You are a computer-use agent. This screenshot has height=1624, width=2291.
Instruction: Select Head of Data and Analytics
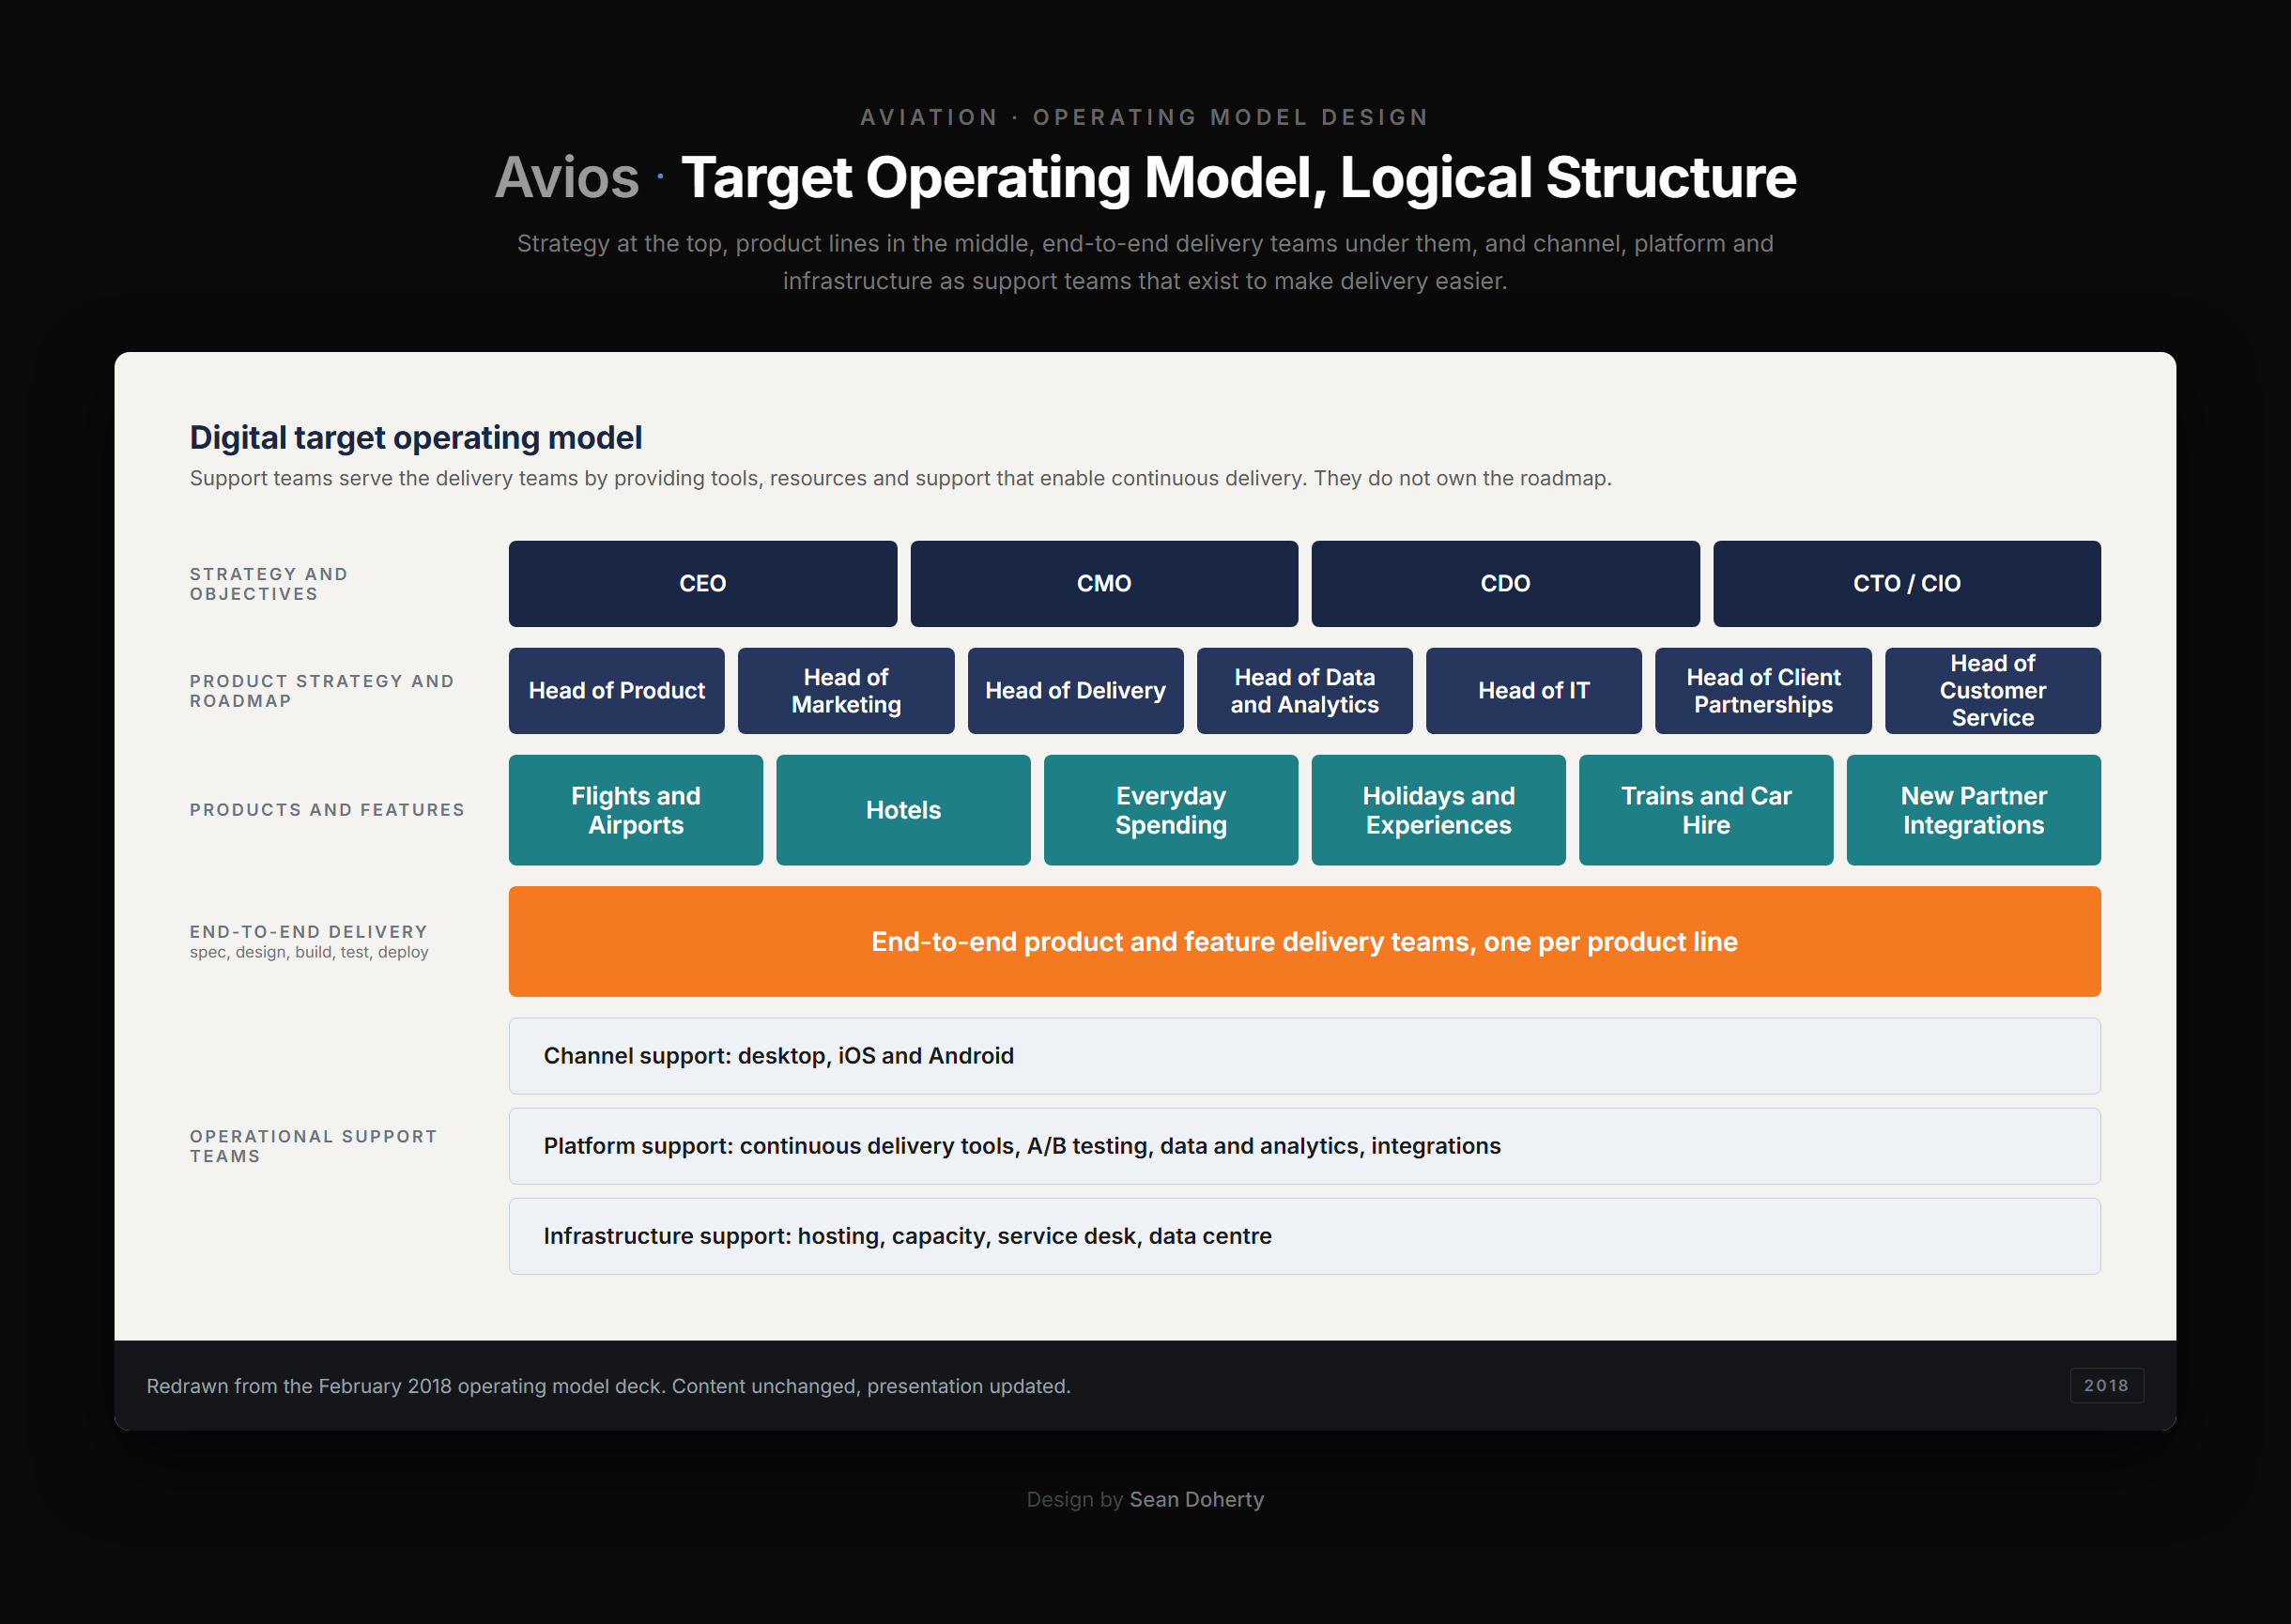point(1304,691)
